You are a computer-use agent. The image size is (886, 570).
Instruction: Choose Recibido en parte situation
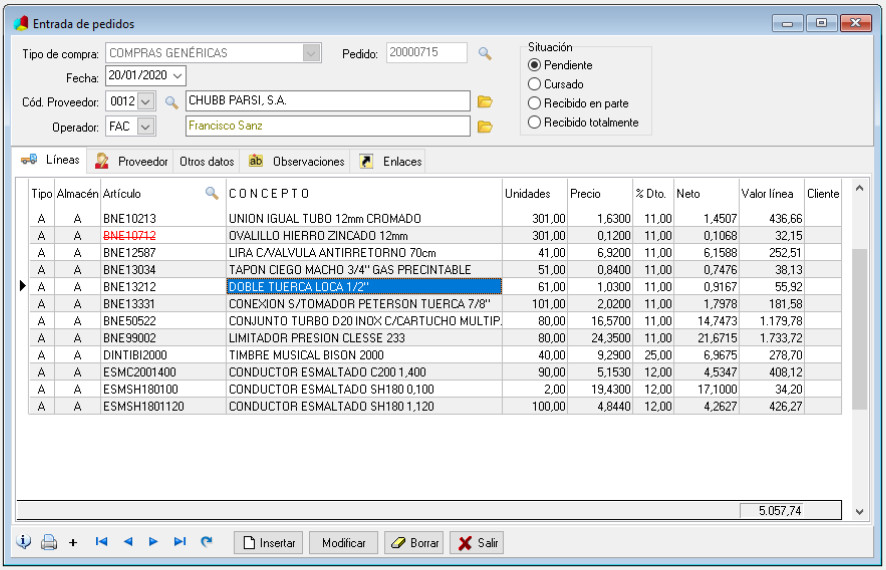tap(534, 103)
